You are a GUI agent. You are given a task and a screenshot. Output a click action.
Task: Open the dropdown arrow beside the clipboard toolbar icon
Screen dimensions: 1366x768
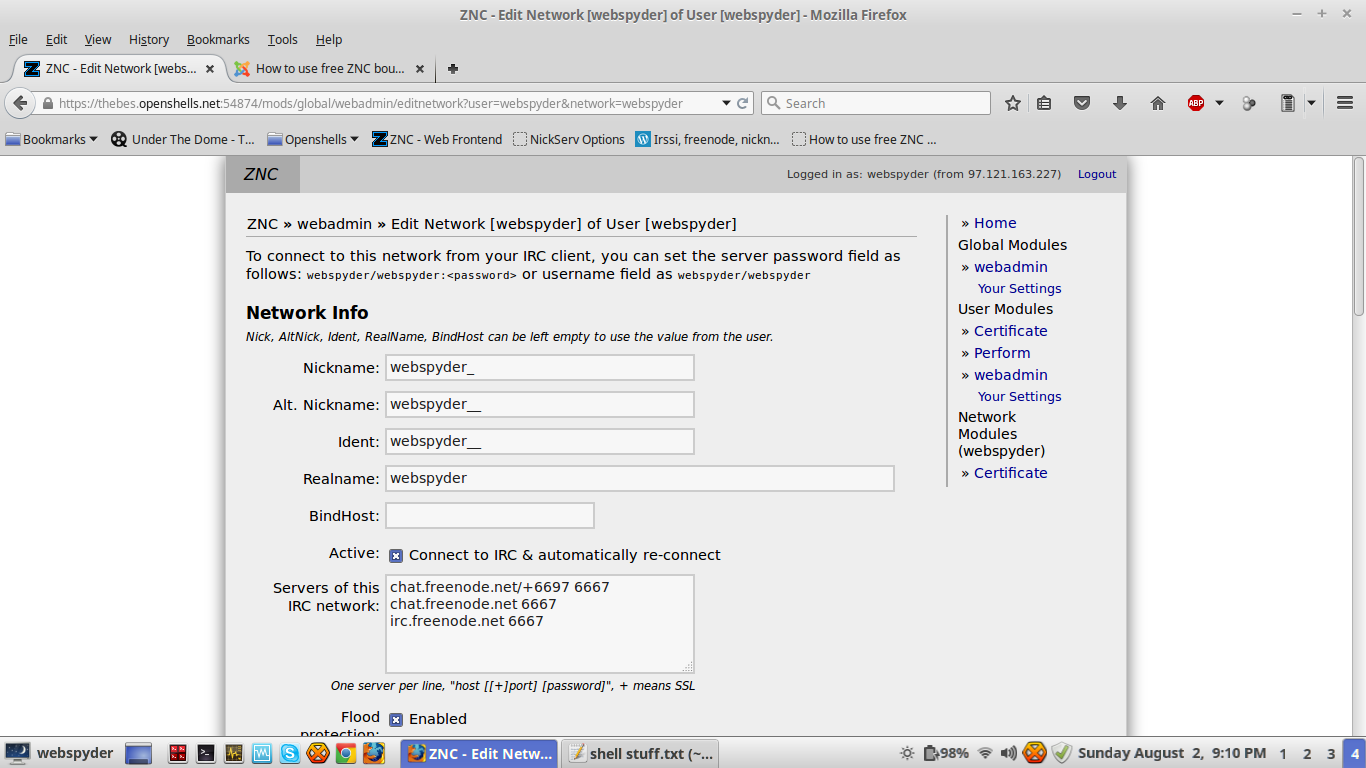[1311, 103]
